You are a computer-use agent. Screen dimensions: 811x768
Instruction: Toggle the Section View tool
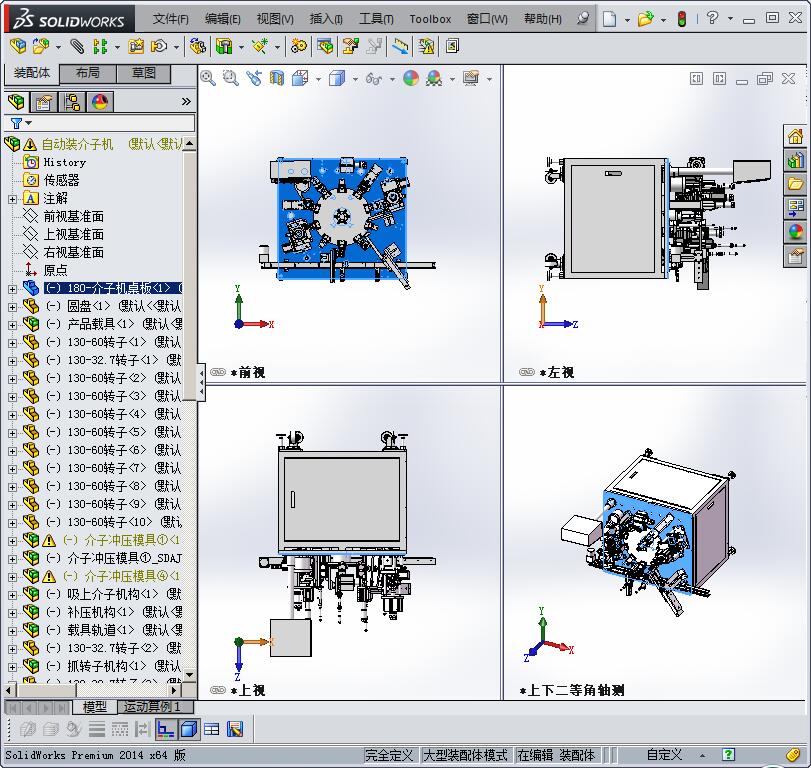click(x=277, y=79)
